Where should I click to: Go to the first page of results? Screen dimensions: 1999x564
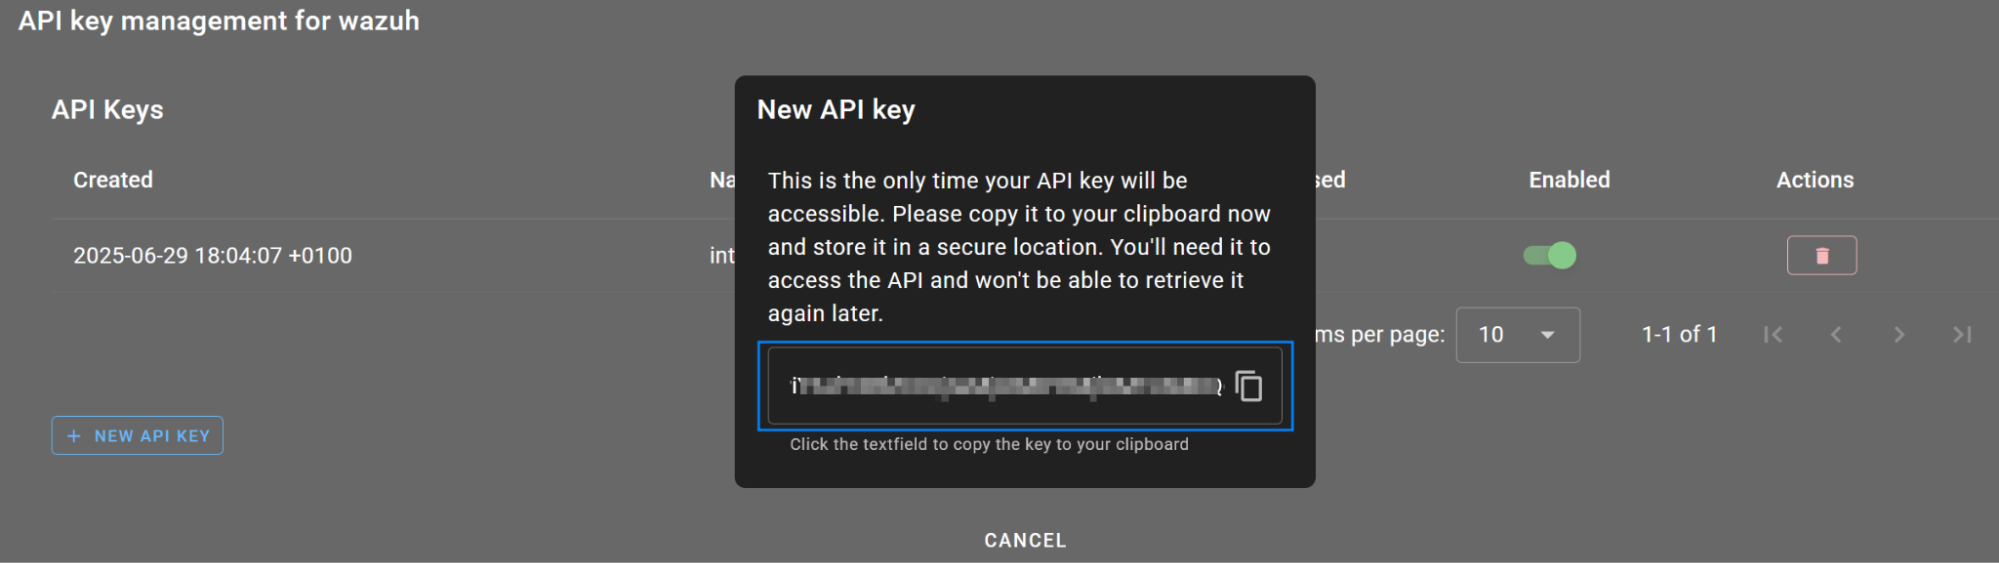1773,335
